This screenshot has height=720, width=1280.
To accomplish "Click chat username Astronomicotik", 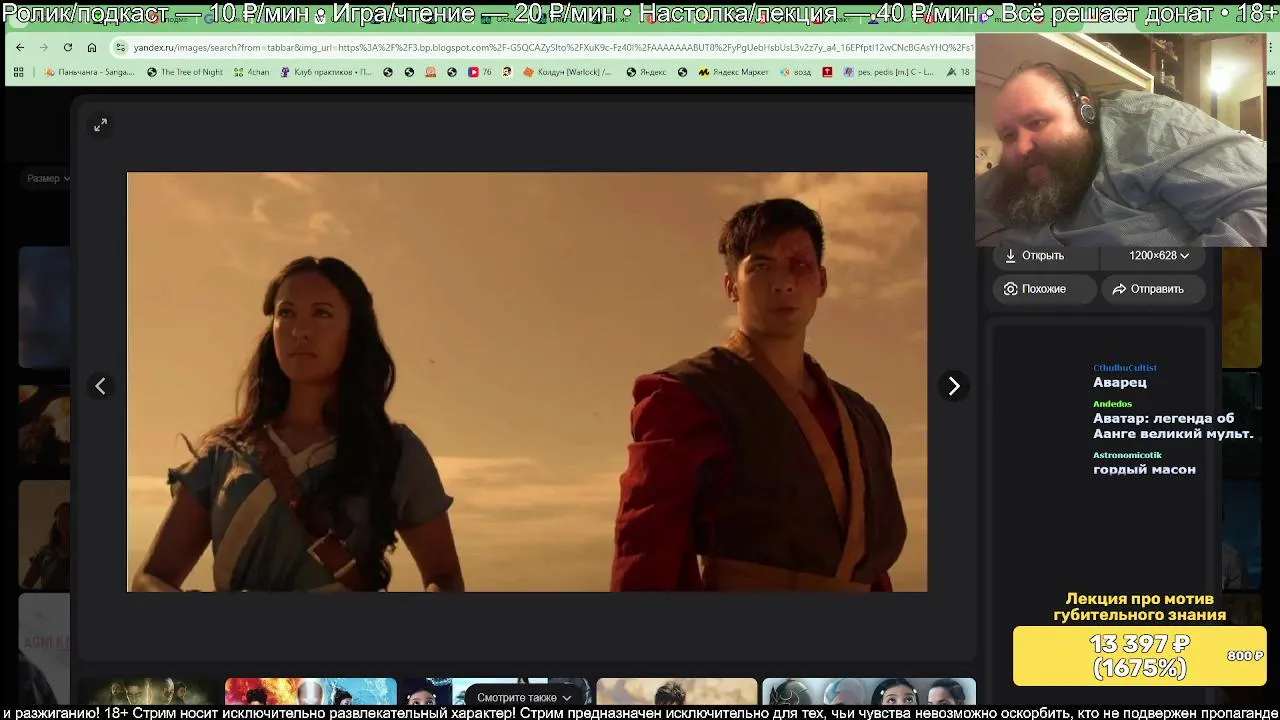I will coord(1127,455).
